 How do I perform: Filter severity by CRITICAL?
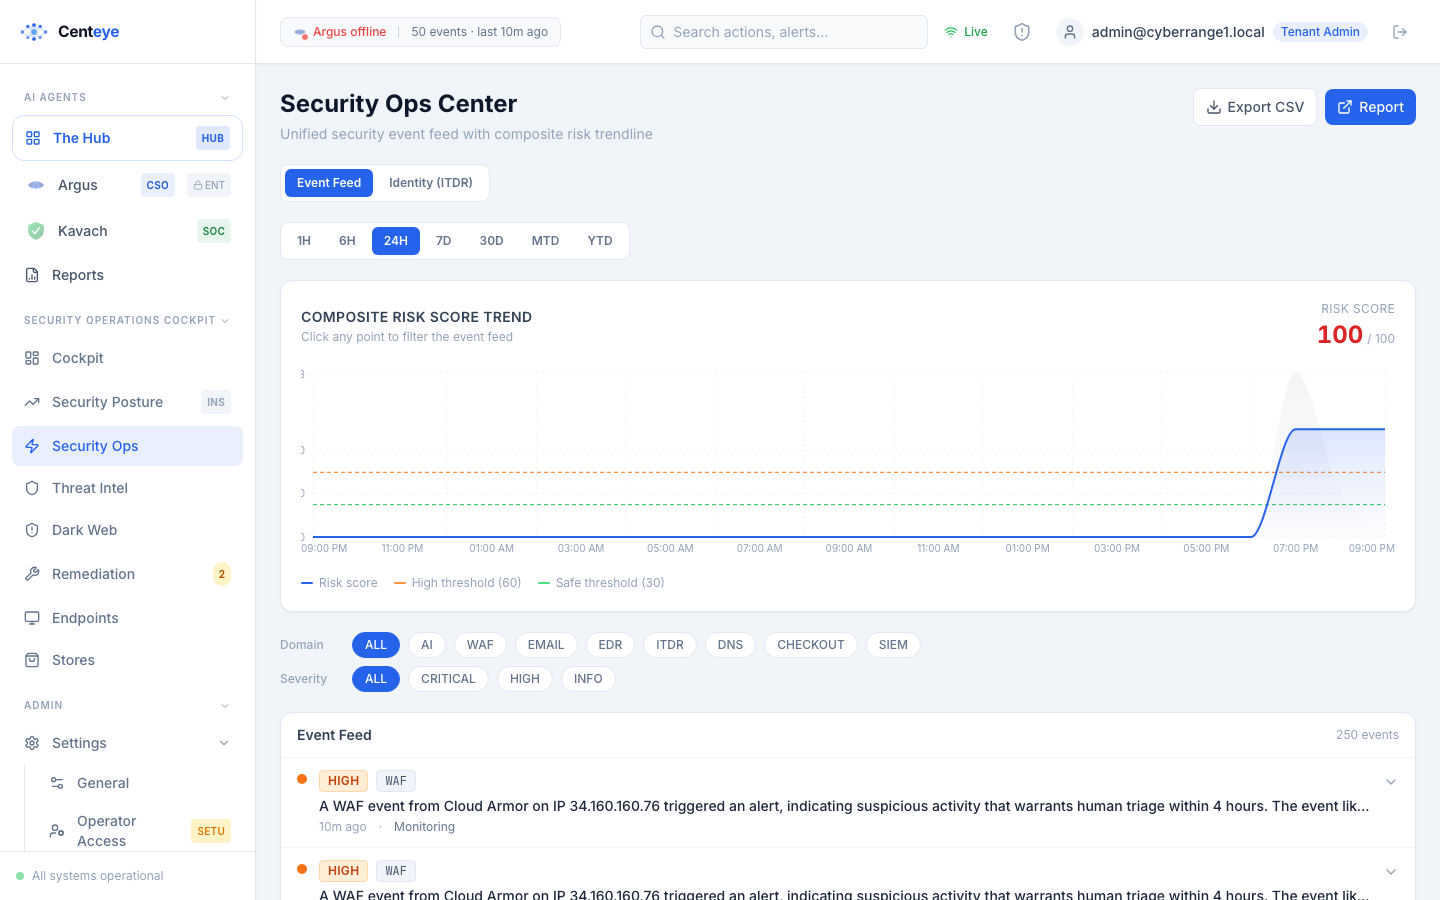[448, 679]
